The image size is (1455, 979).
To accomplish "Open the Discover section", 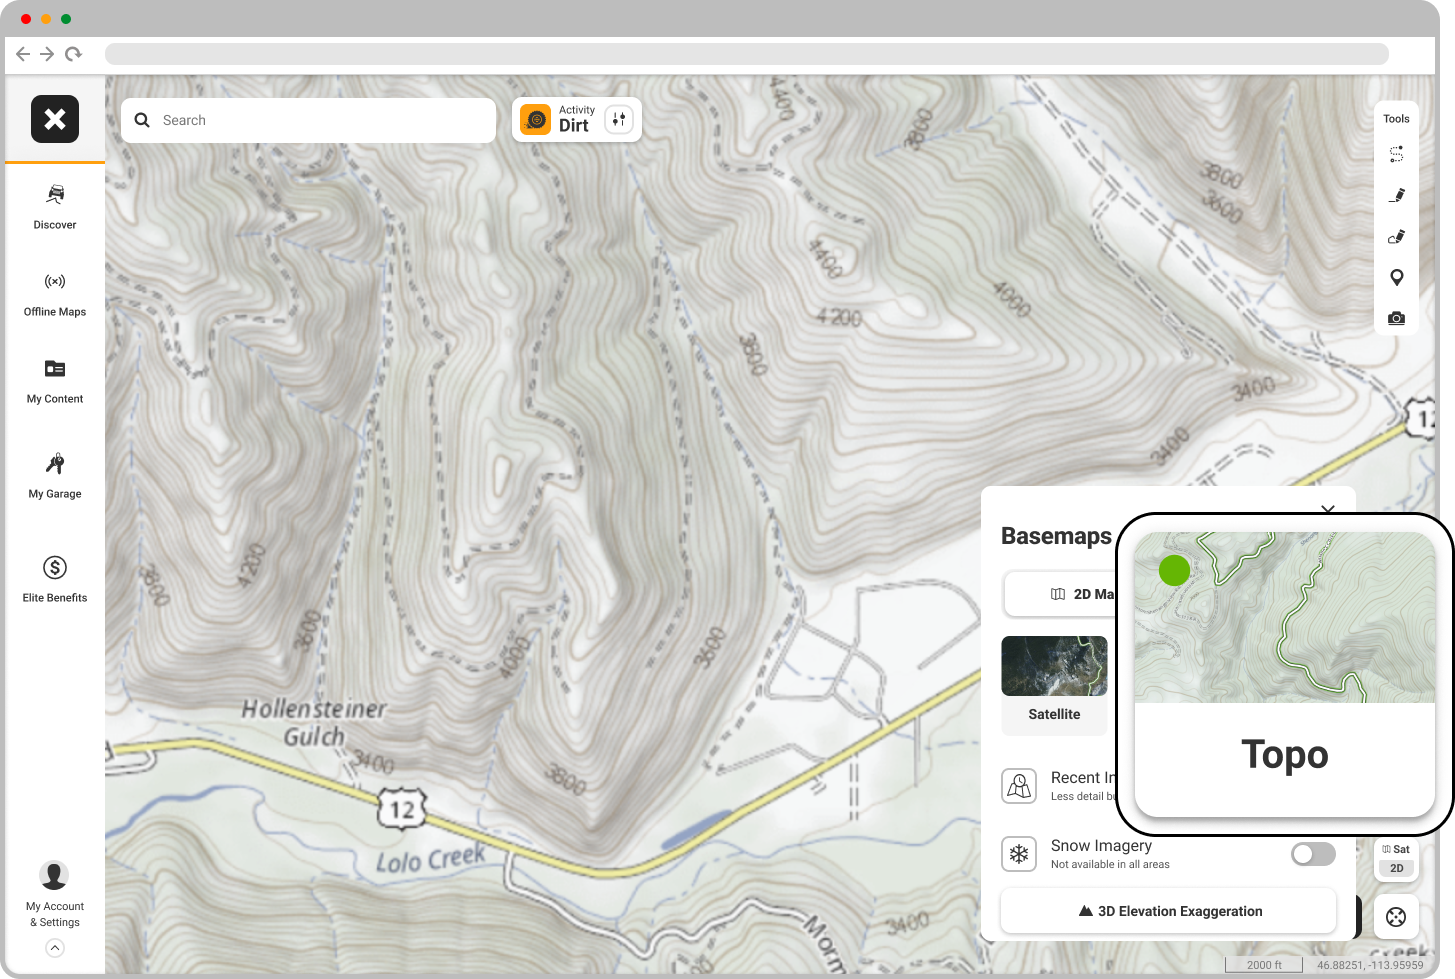I will [x=55, y=207].
